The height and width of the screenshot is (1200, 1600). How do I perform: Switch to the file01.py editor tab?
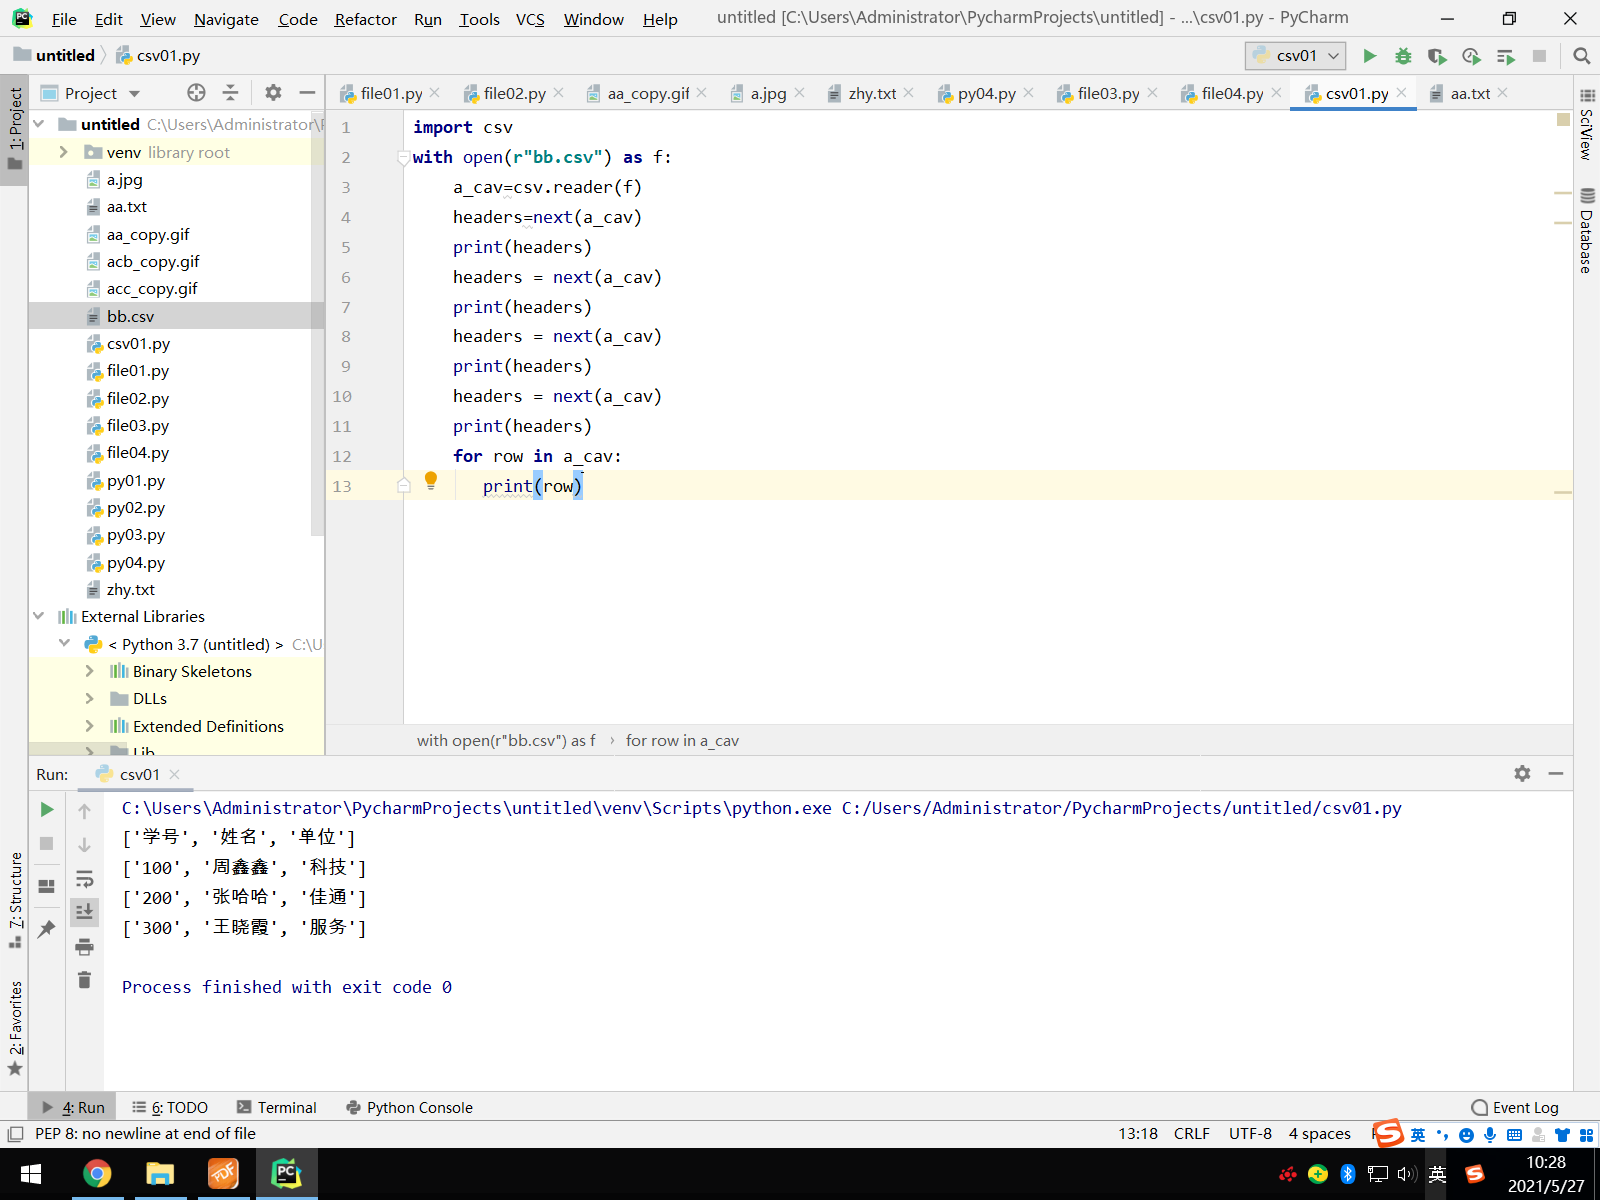click(x=391, y=93)
